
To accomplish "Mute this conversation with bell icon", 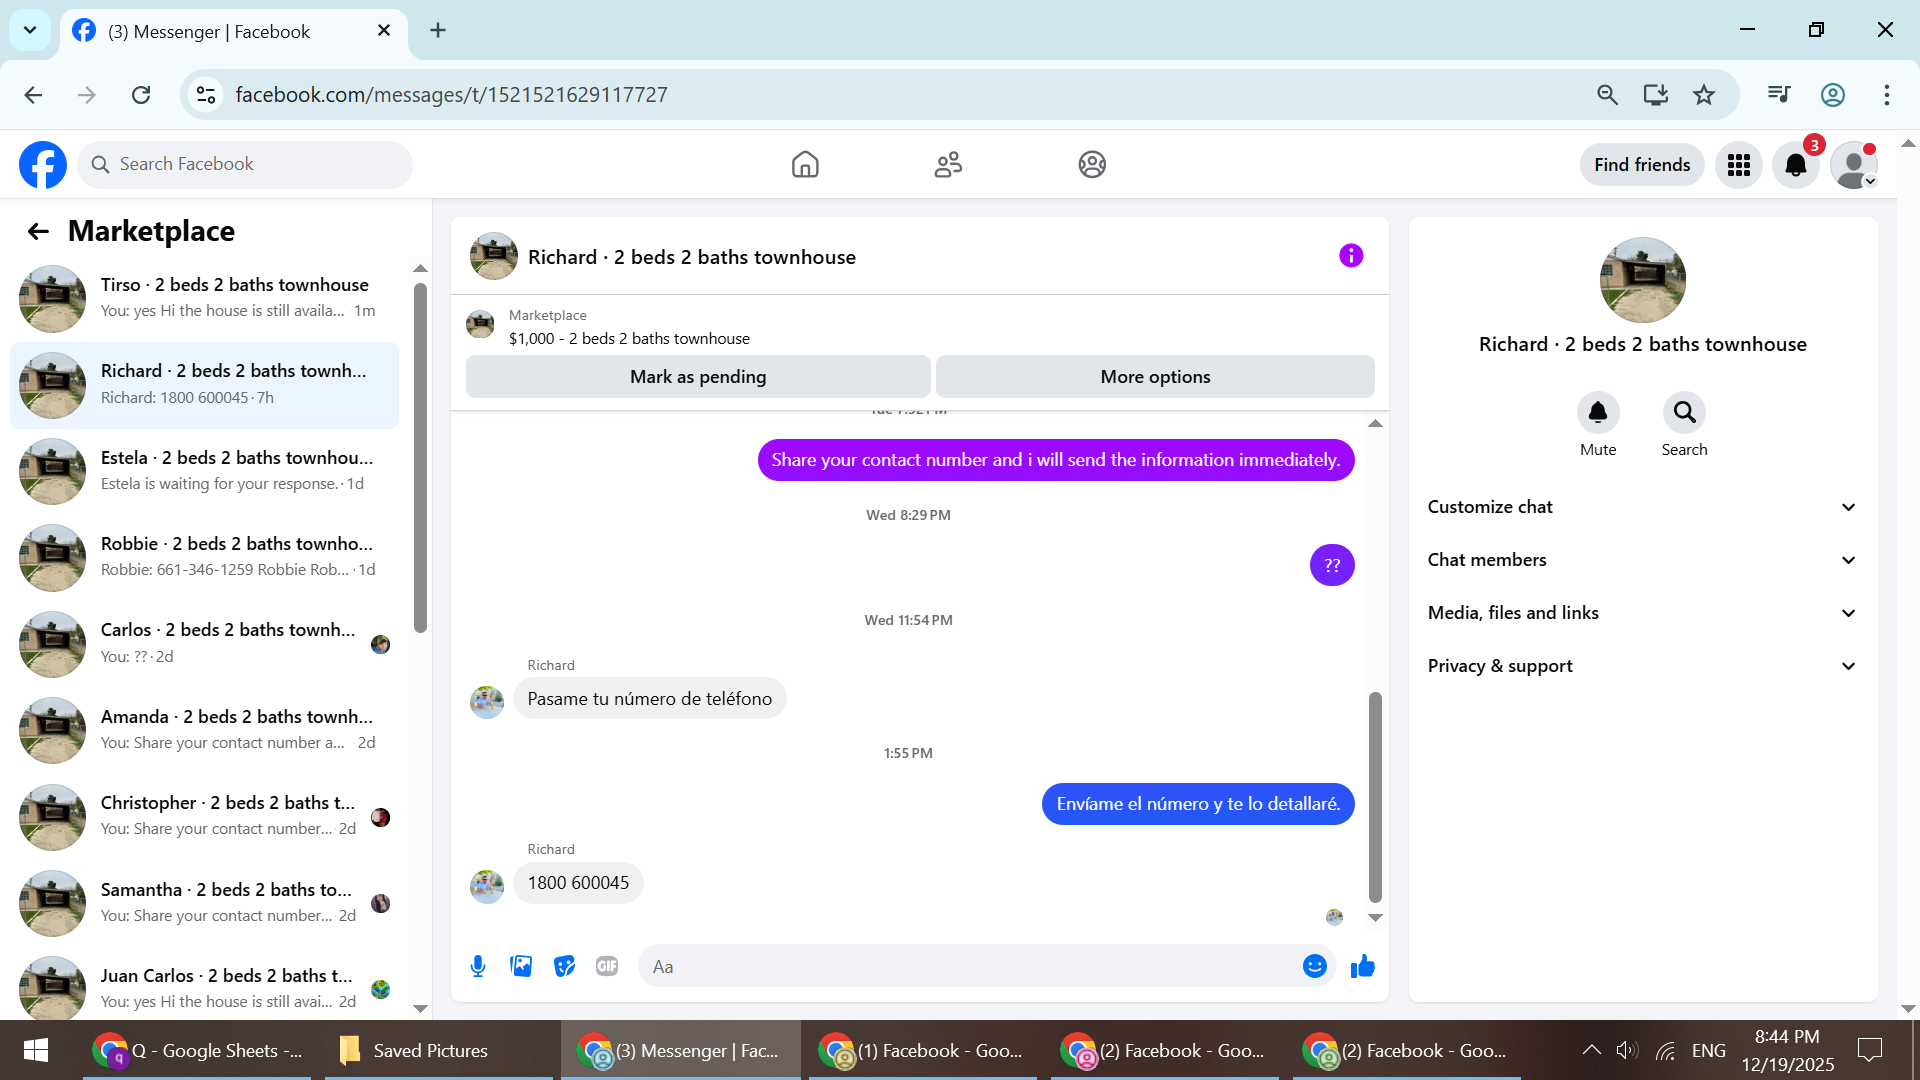I will pos(1597,413).
